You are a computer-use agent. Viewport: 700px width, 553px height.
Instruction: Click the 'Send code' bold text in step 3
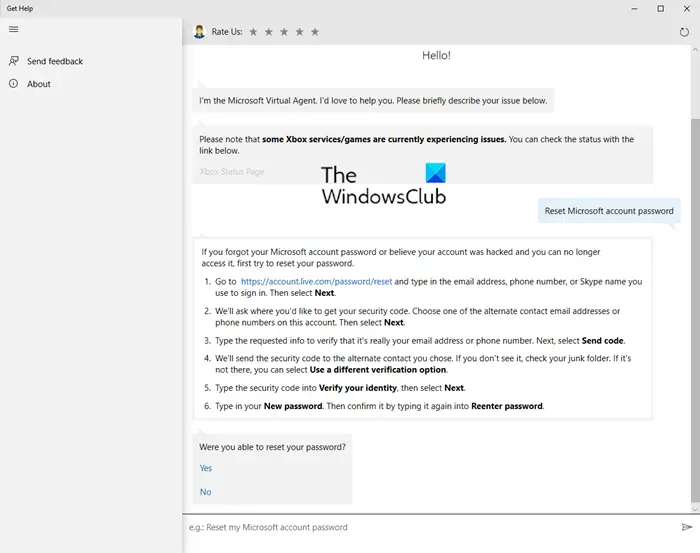pyautogui.click(x=602, y=341)
